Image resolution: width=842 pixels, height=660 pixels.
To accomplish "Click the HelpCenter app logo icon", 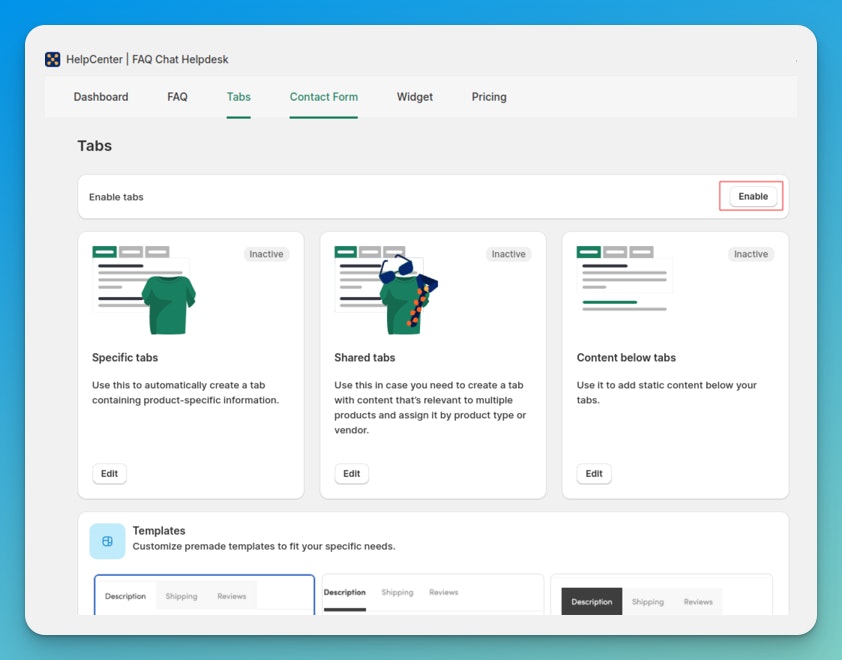I will (53, 59).
